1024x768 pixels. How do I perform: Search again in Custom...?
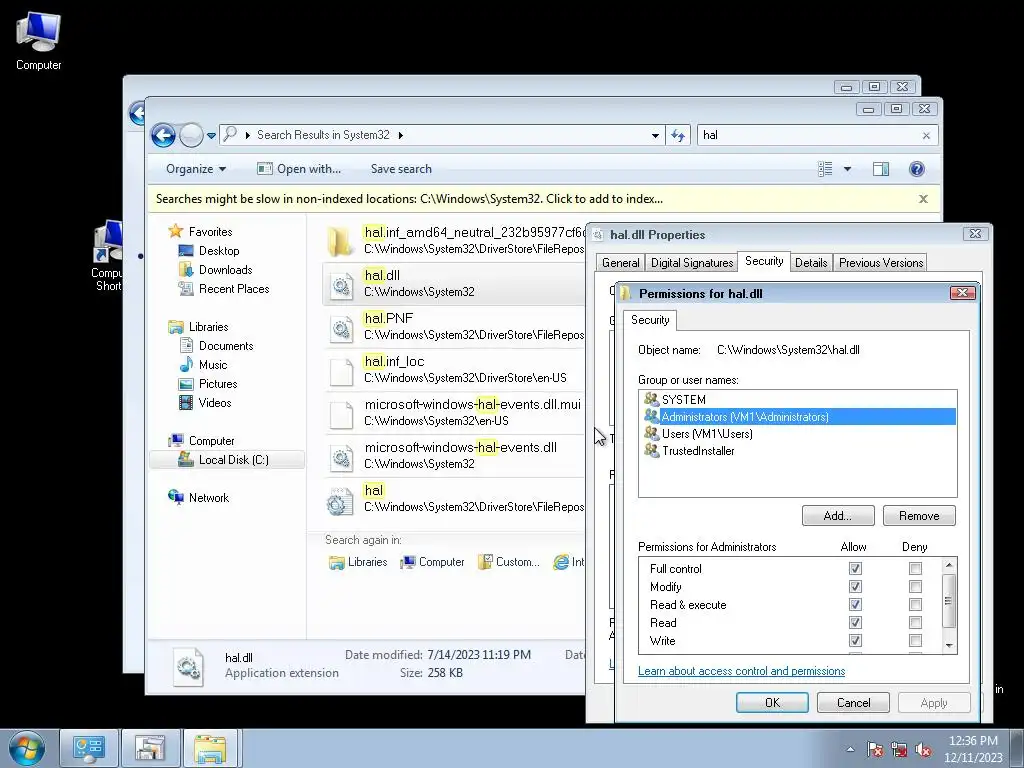(509, 562)
